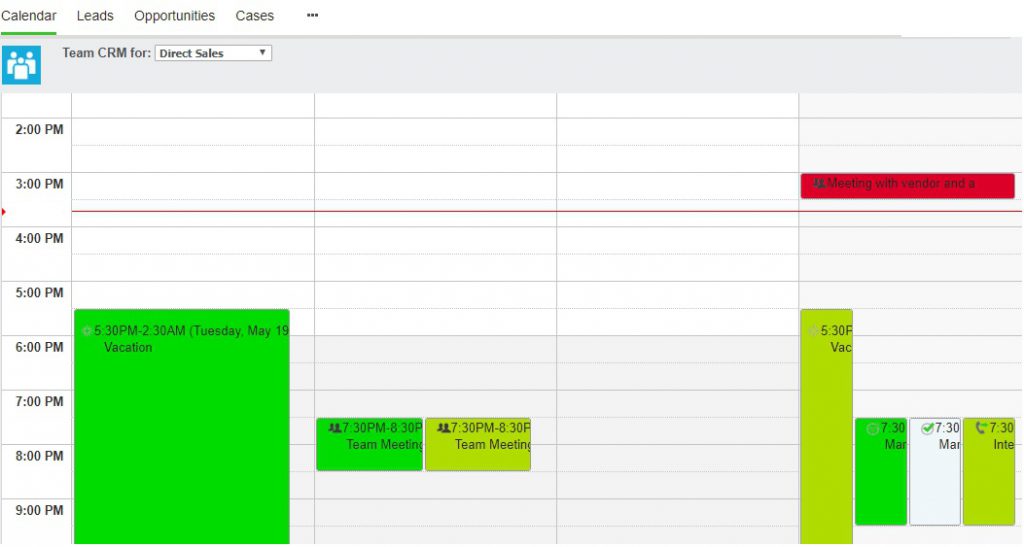This screenshot has width=1024, height=547.
Task: Open the green 7:30 Mar event
Action: pos(881,471)
